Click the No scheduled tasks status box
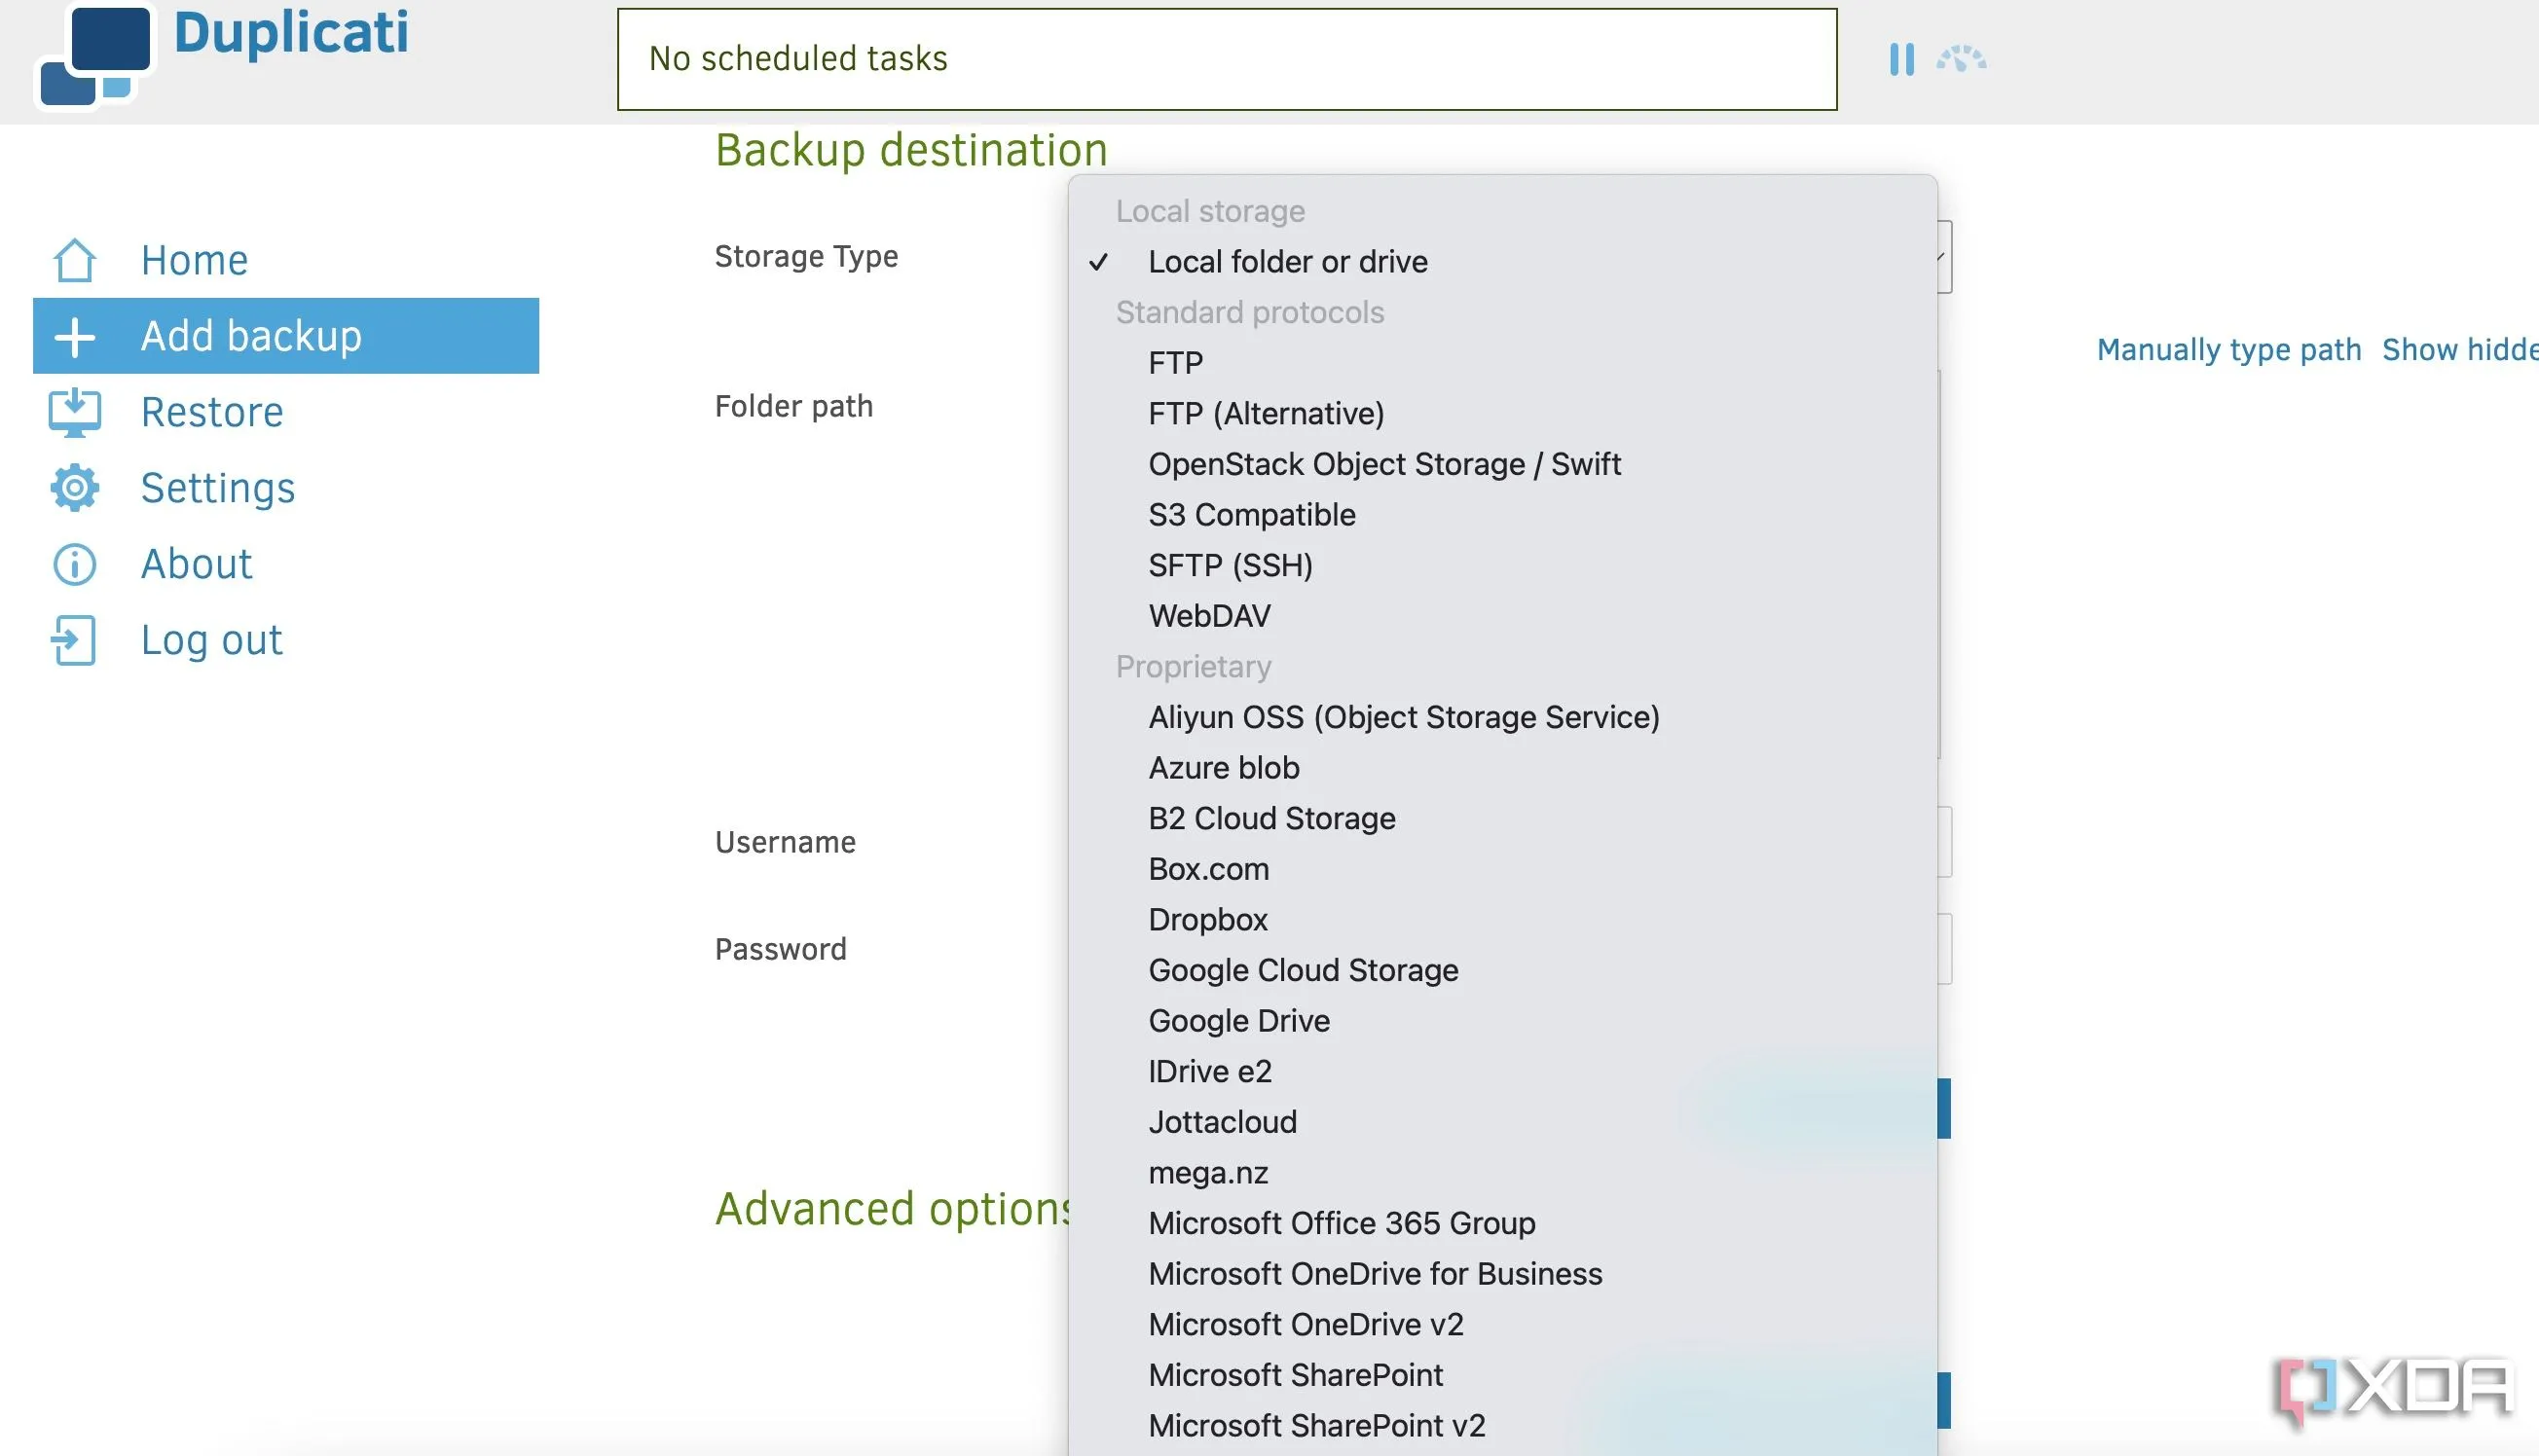 click(1226, 59)
